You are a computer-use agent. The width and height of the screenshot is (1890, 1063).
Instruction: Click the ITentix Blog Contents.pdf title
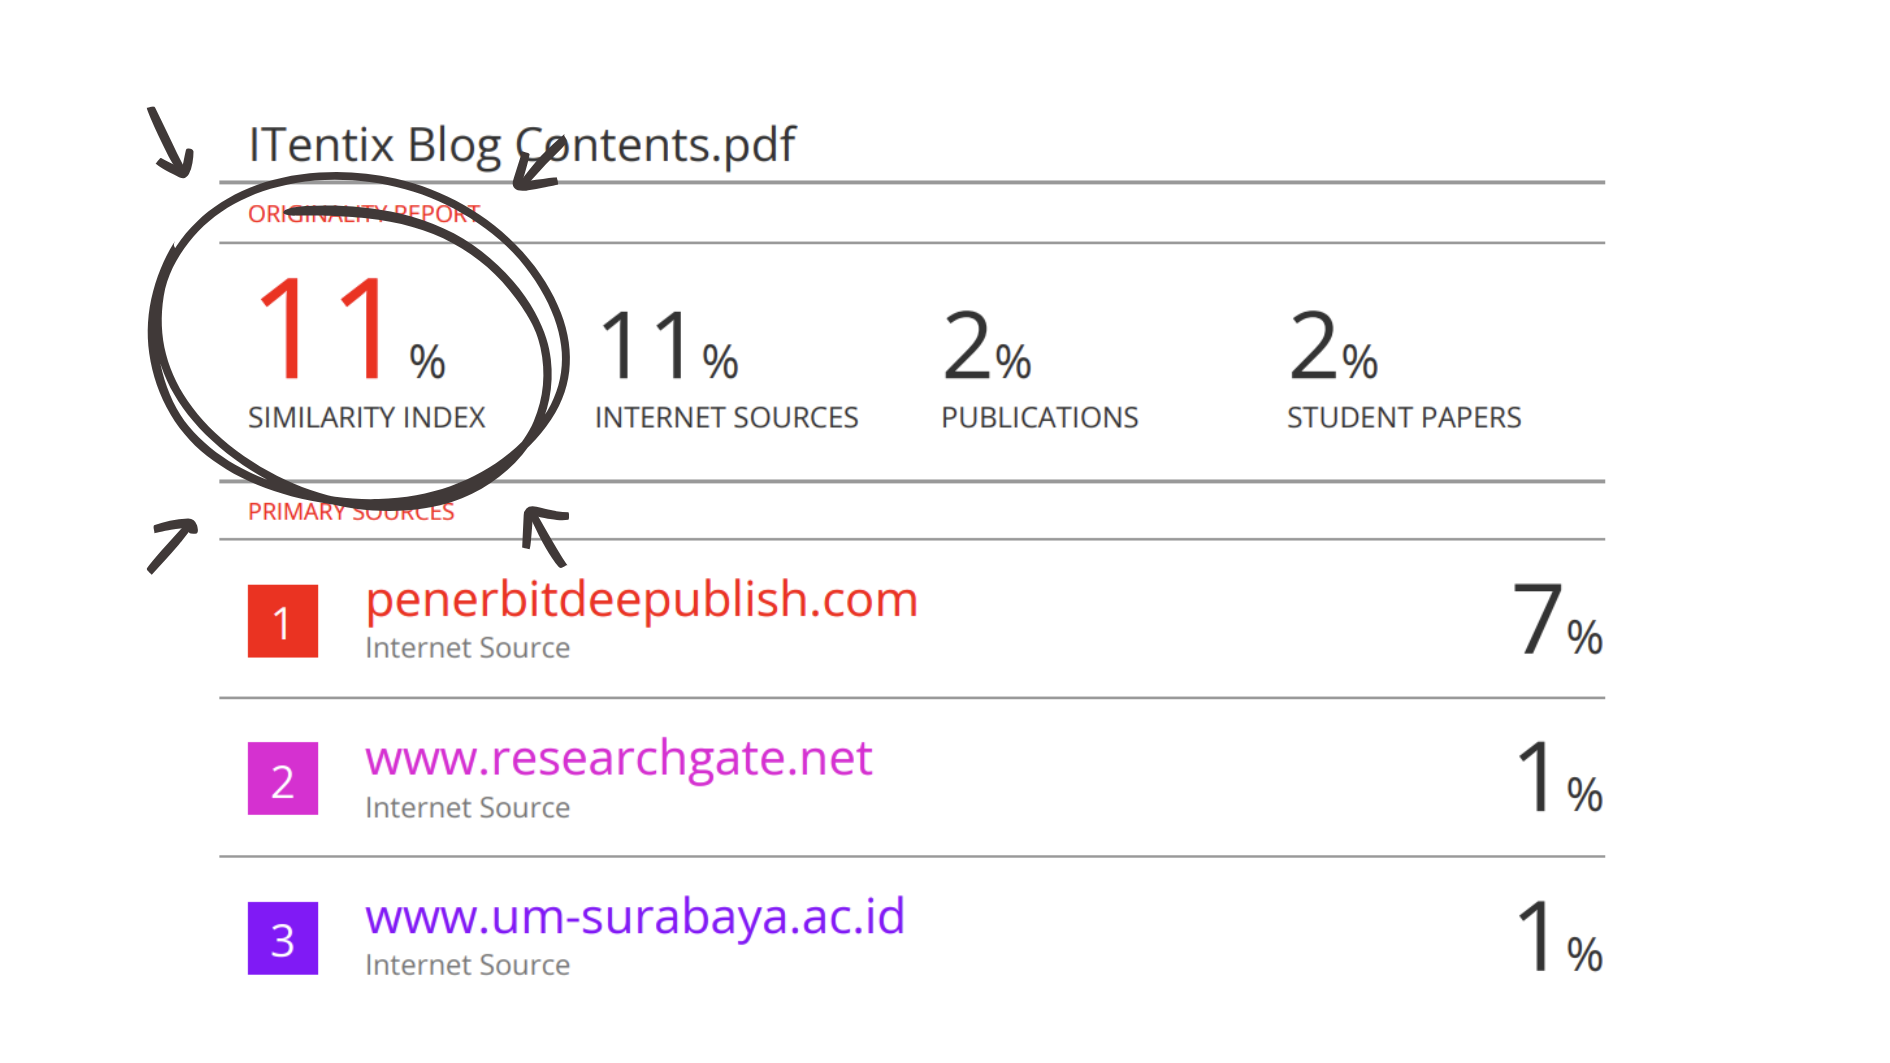(x=521, y=145)
